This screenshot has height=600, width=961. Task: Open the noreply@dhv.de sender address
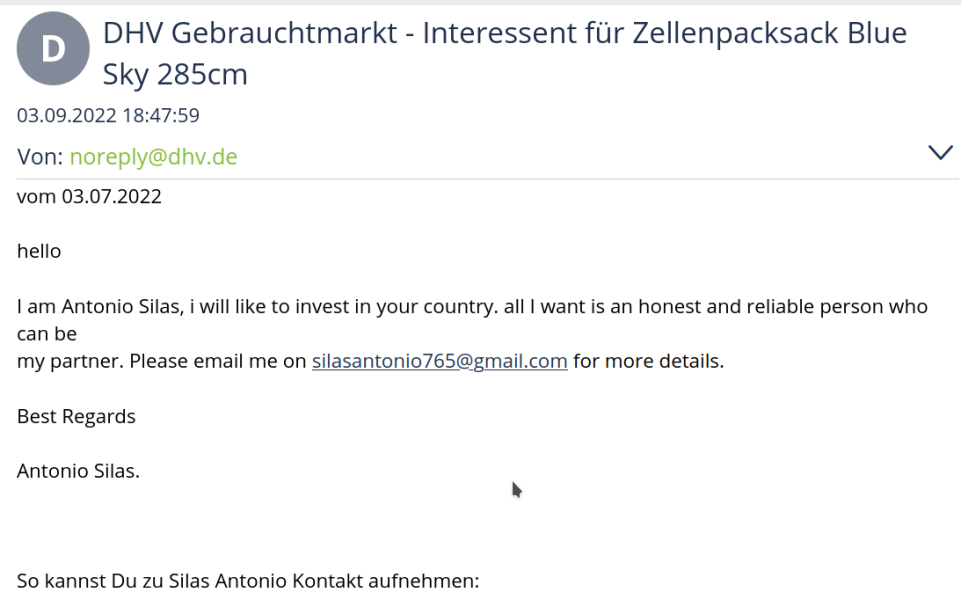tap(153, 157)
